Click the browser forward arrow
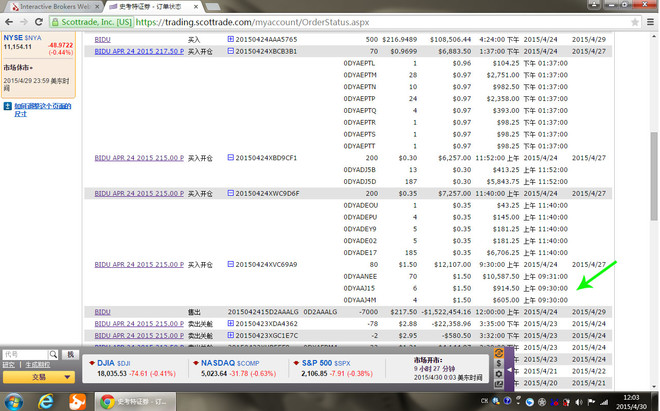 24,22
